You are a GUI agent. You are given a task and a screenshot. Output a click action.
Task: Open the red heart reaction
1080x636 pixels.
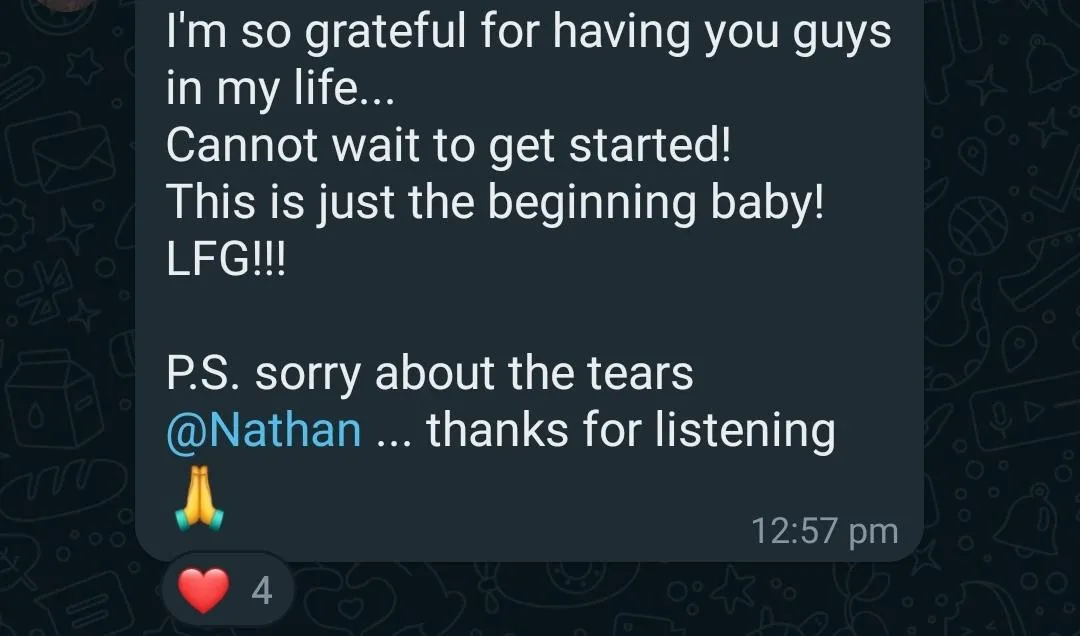(x=203, y=591)
